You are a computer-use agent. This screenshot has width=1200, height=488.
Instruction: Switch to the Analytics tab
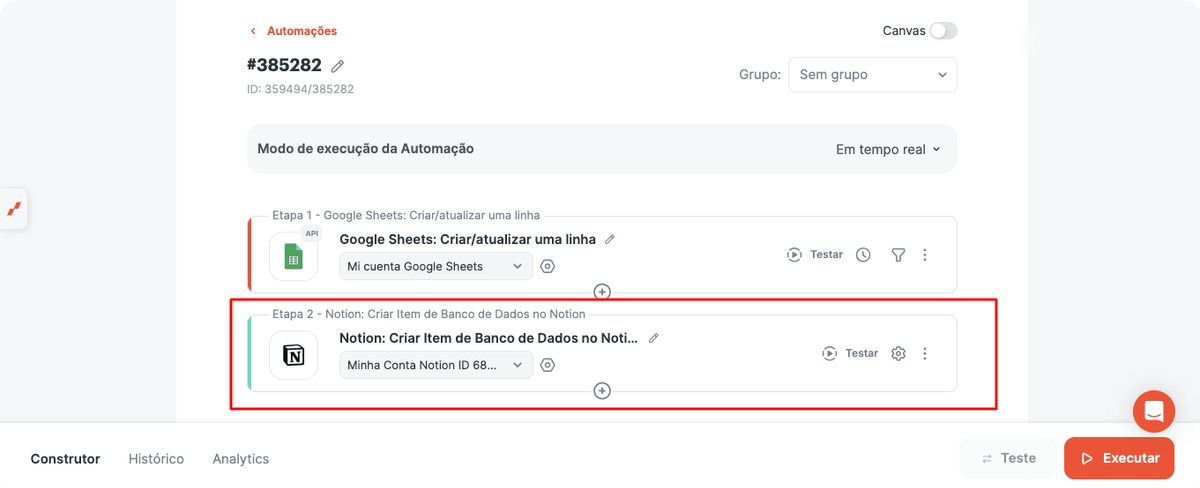pos(241,459)
